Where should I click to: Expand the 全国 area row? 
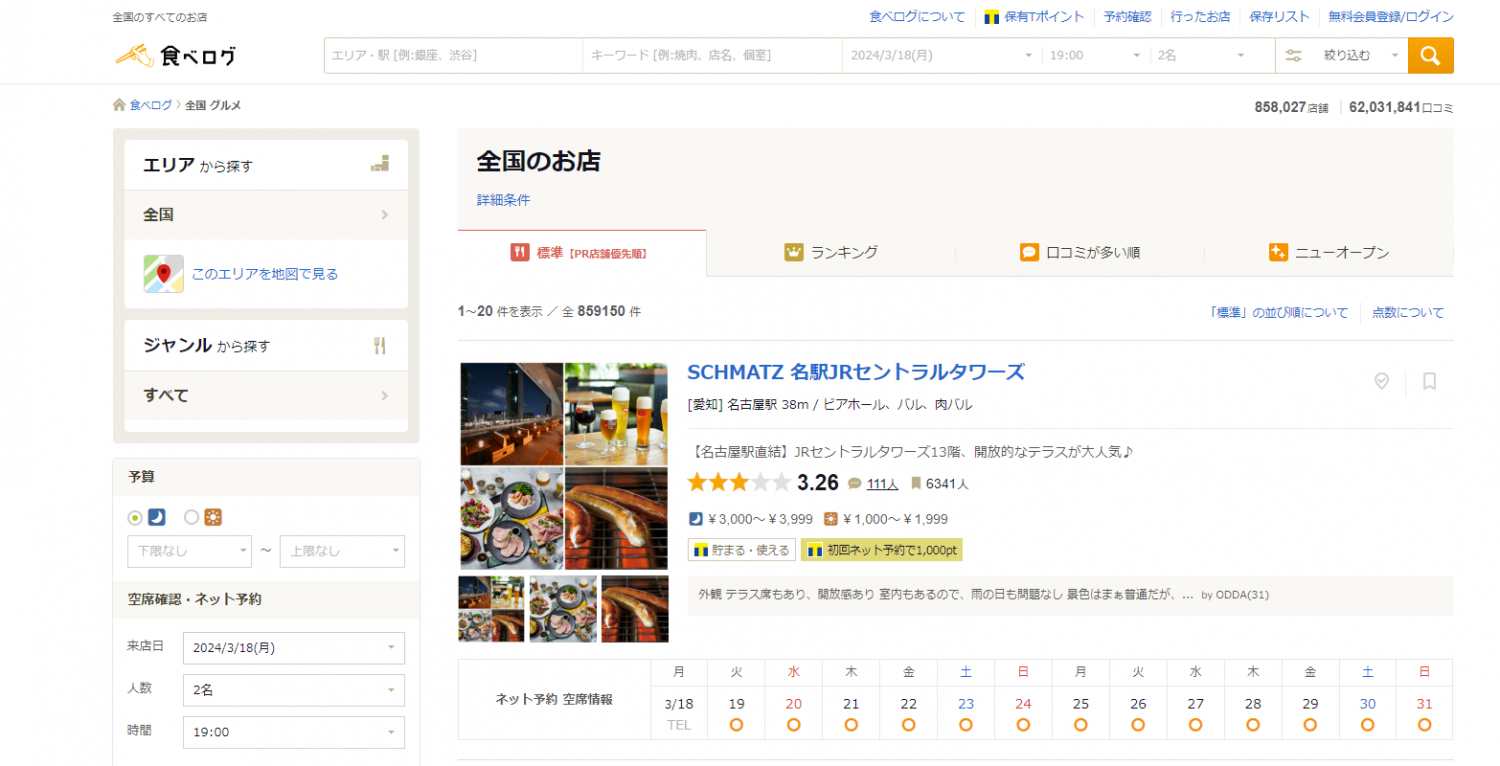[266, 215]
